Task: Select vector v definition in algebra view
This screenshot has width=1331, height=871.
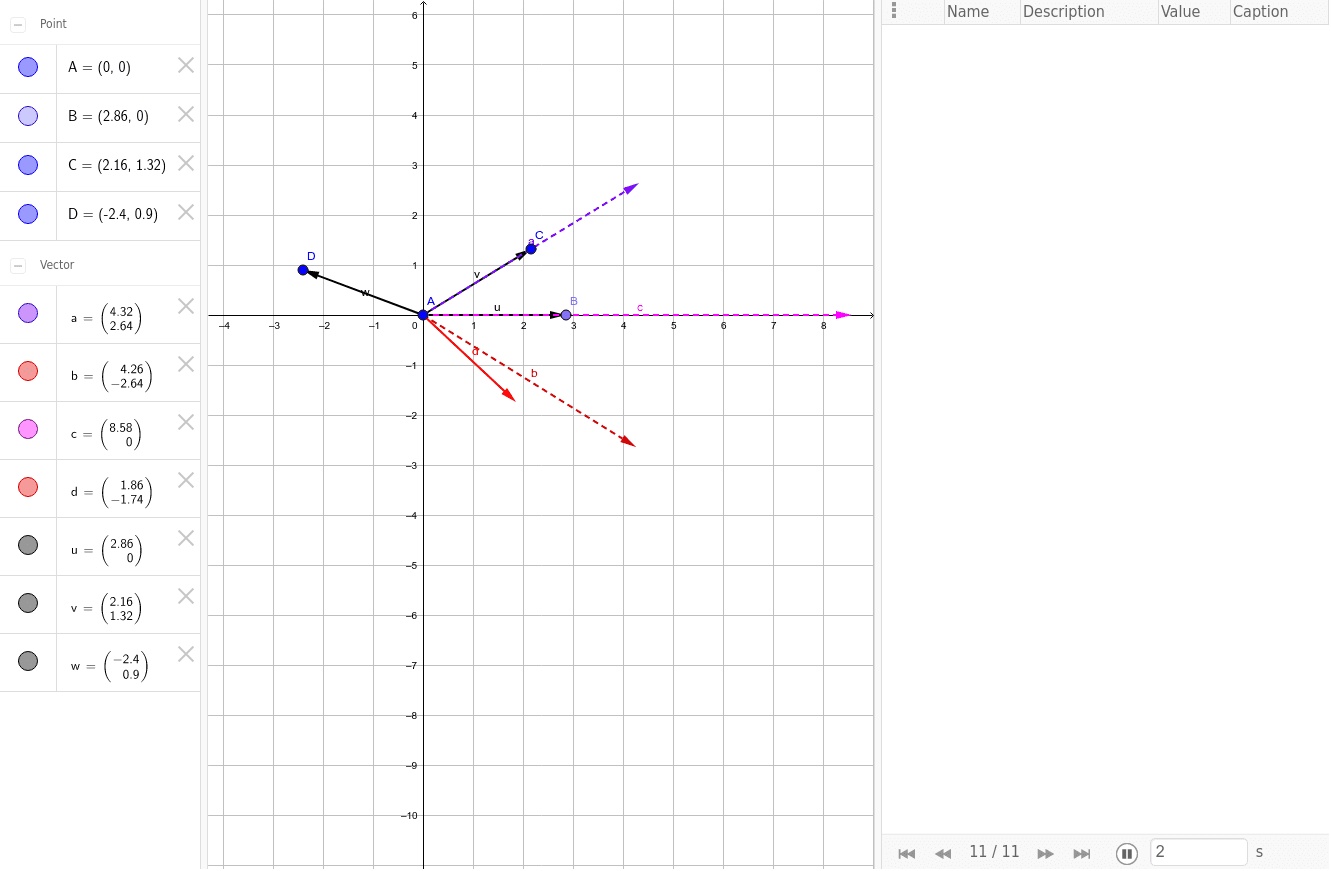Action: [x=106, y=609]
